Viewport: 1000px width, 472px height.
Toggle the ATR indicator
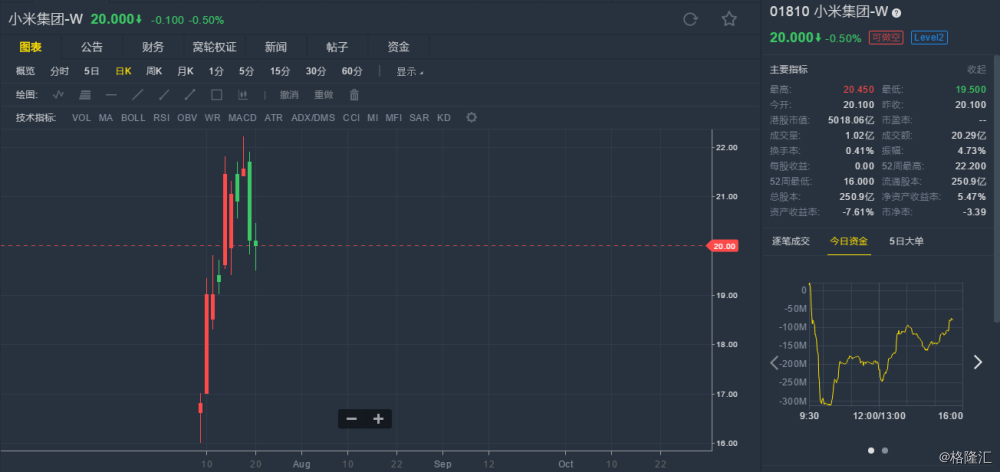[x=274, y=117]
